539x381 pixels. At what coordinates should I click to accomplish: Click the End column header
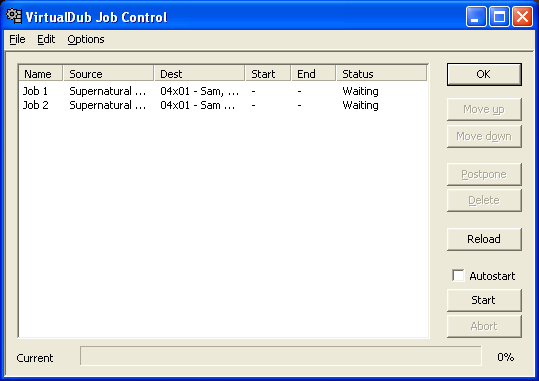point(314,74)
